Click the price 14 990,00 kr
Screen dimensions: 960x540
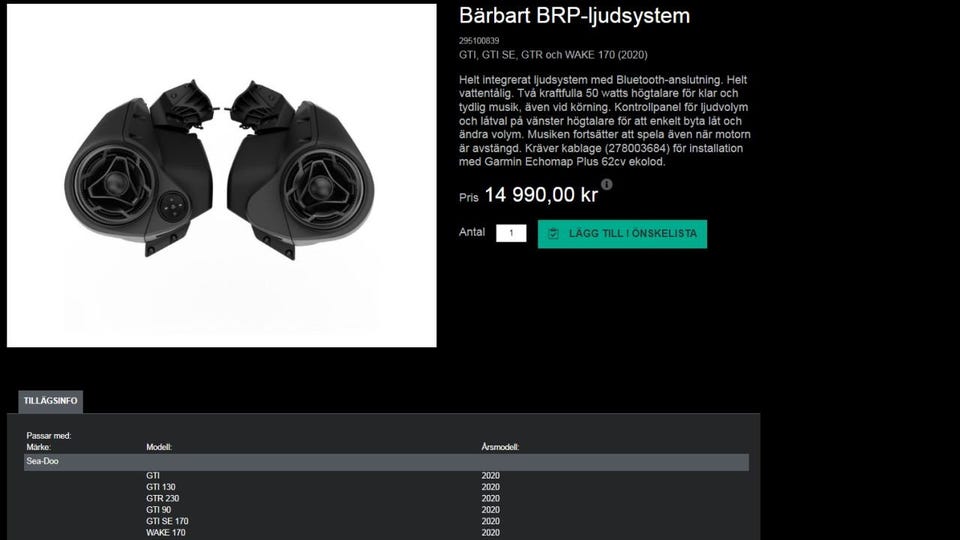pyautogui.click(x=541, y=195)
